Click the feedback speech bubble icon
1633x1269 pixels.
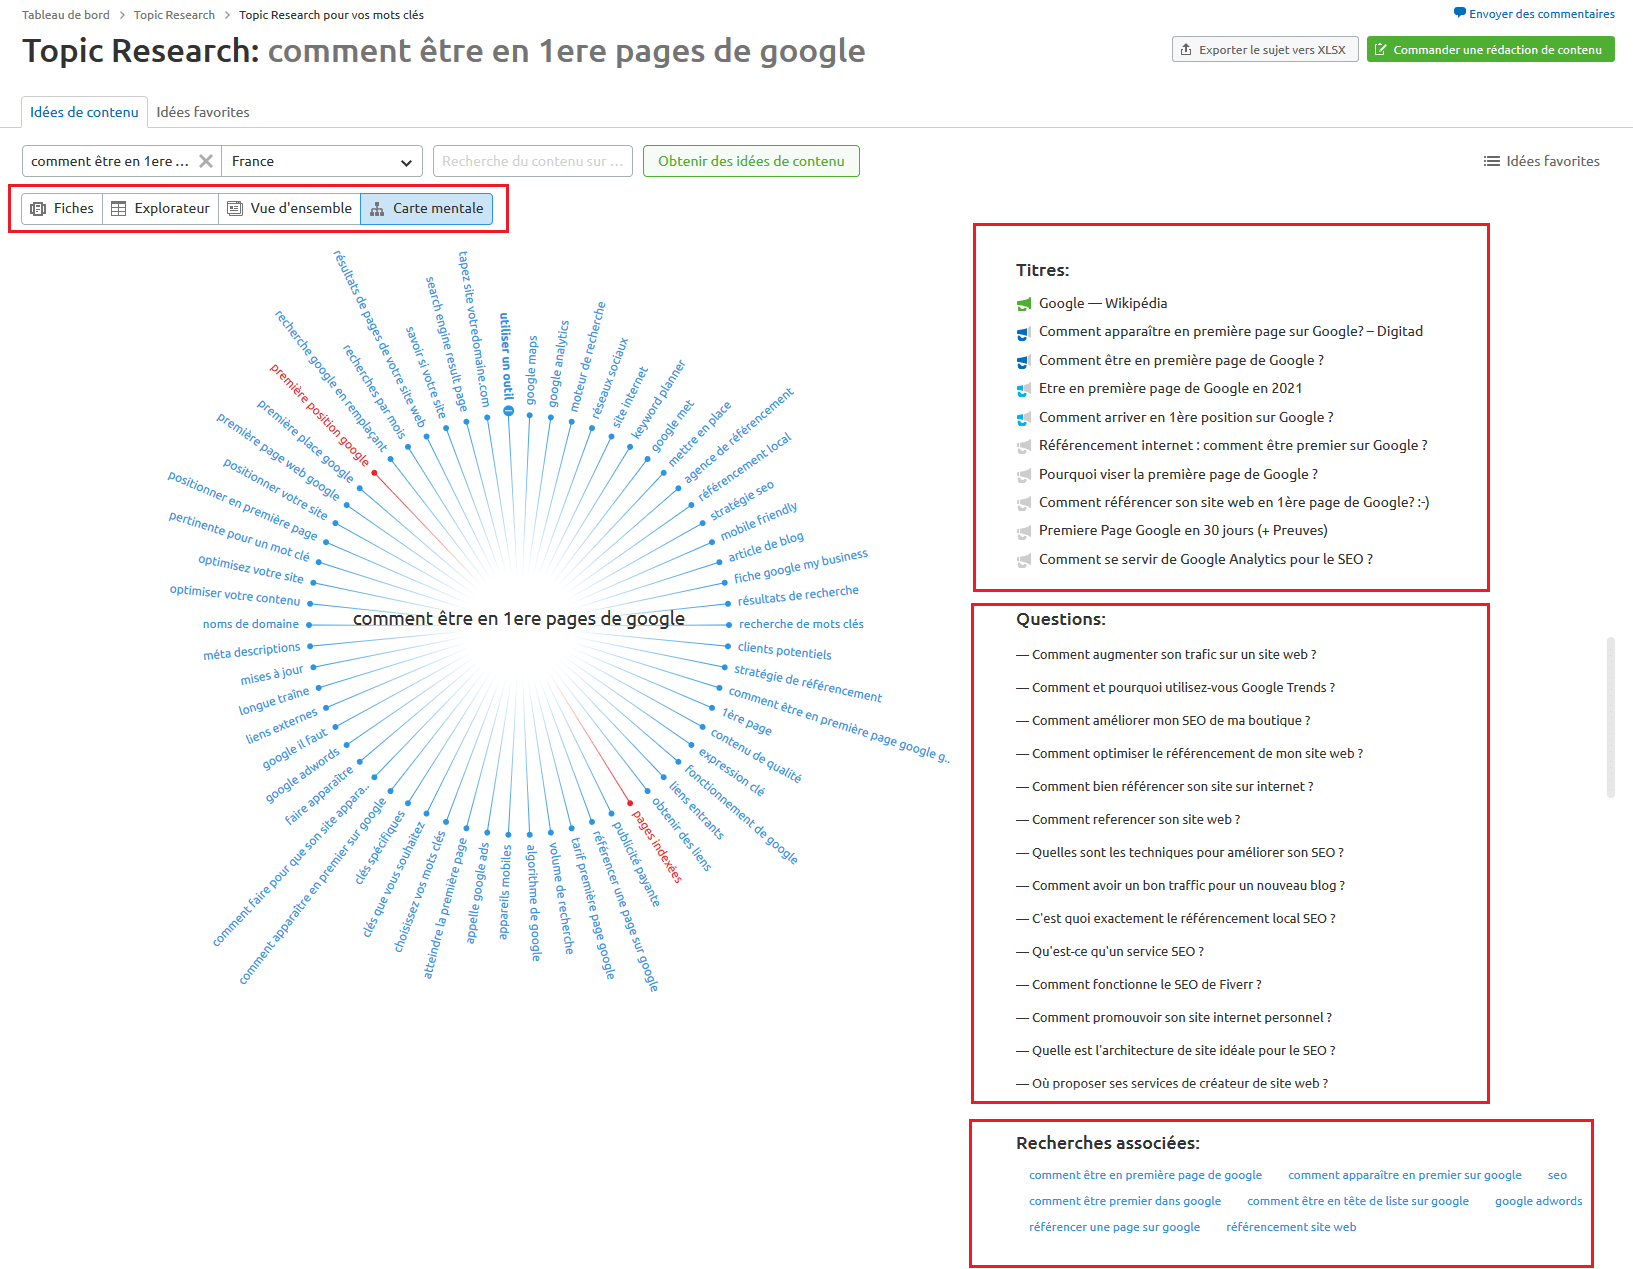1459,13
